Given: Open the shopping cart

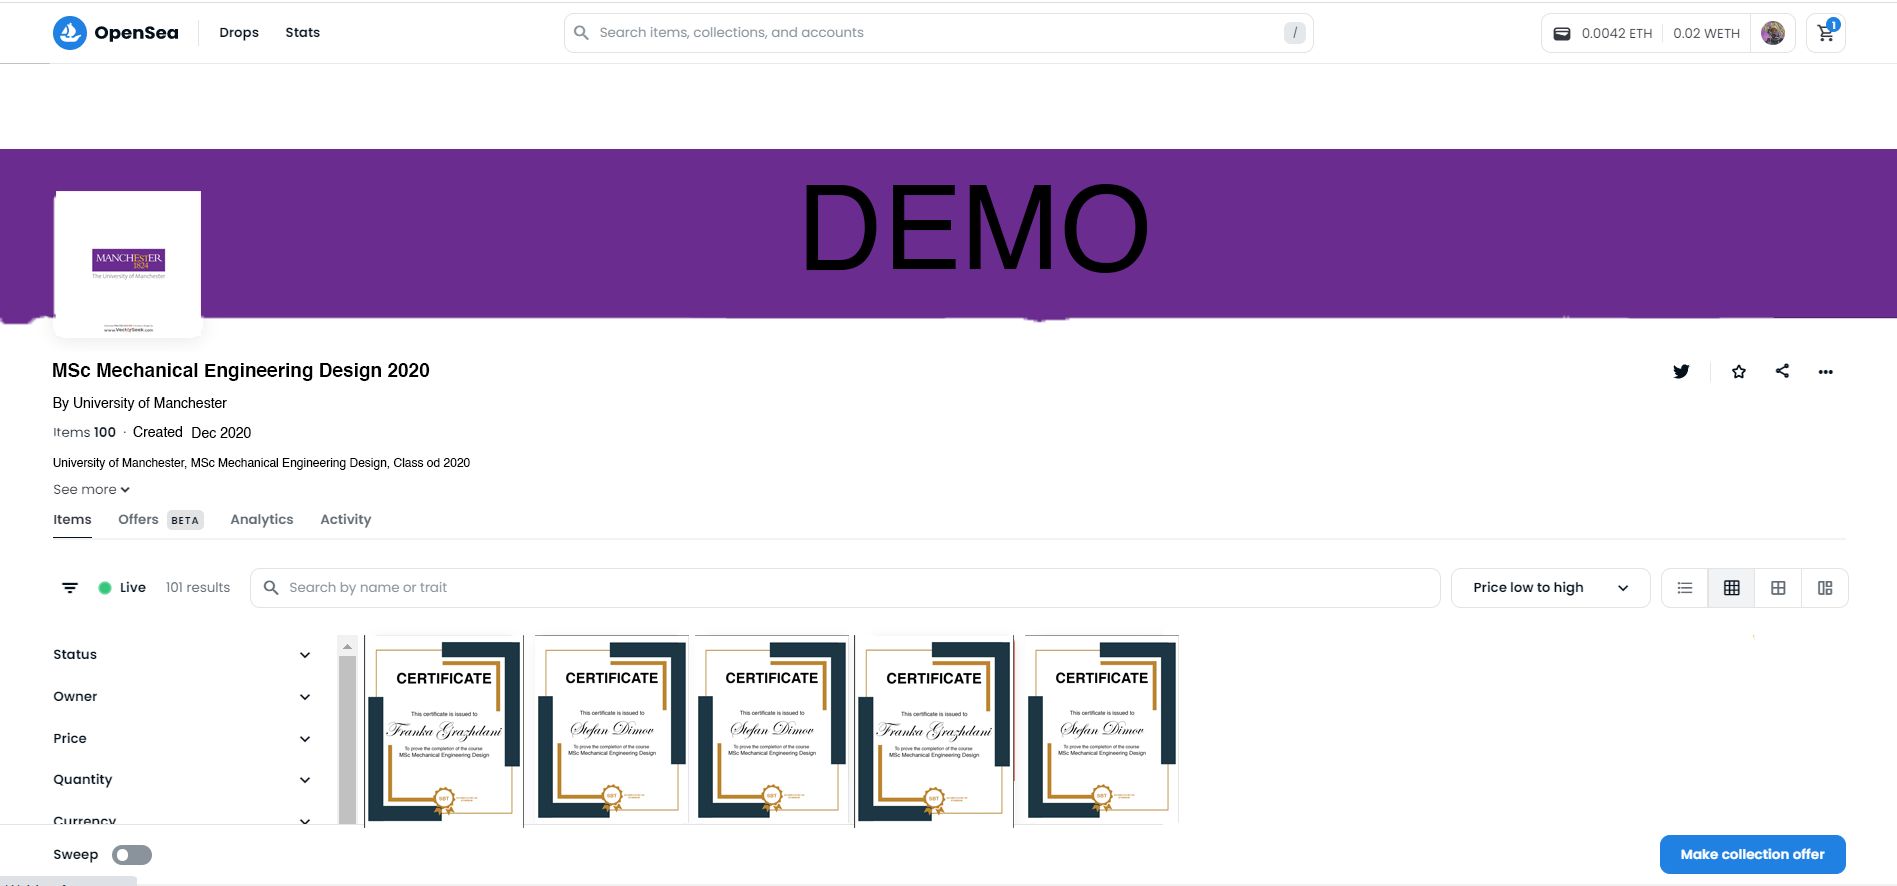Looking at the screenshot, I should 1826,33.
